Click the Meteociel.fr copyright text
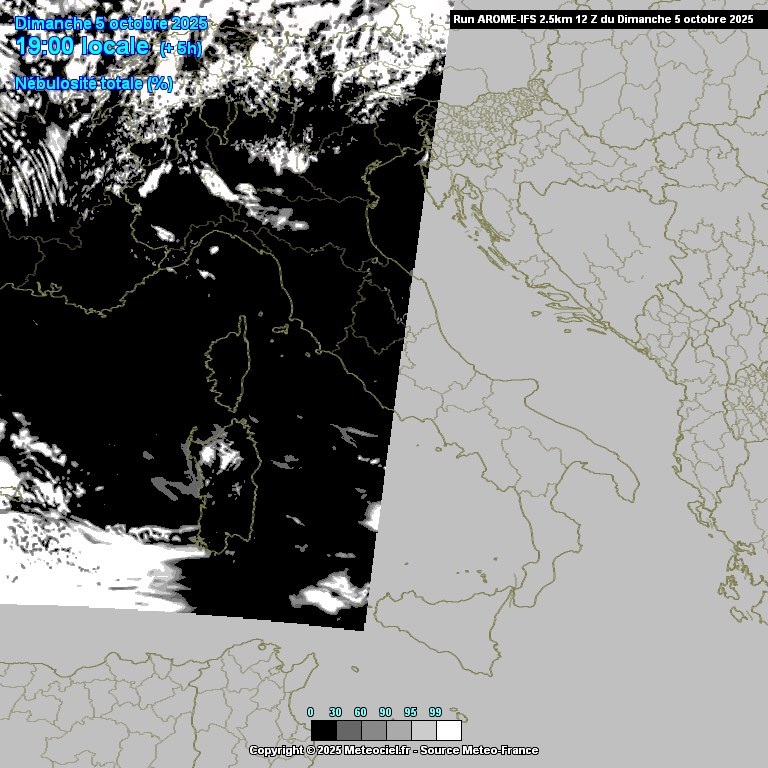768x768 pixels. (x=393, y=750)
